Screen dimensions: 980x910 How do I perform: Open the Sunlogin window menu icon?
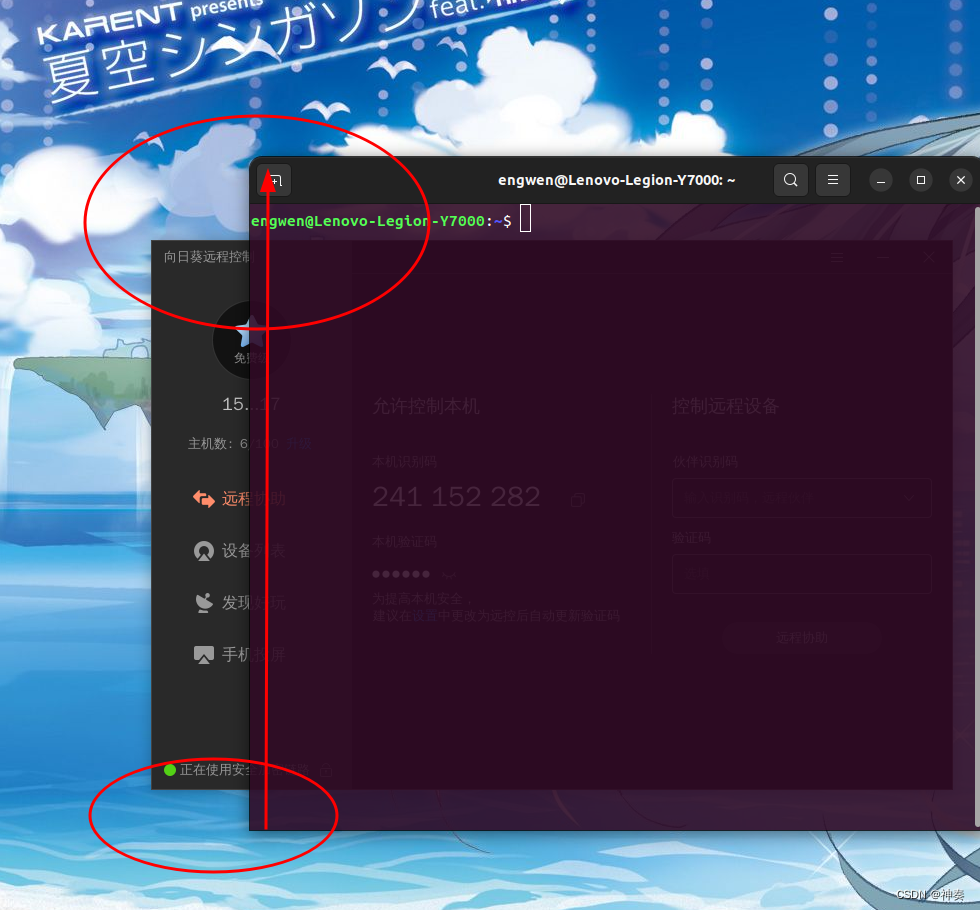[x=838, y=258]
